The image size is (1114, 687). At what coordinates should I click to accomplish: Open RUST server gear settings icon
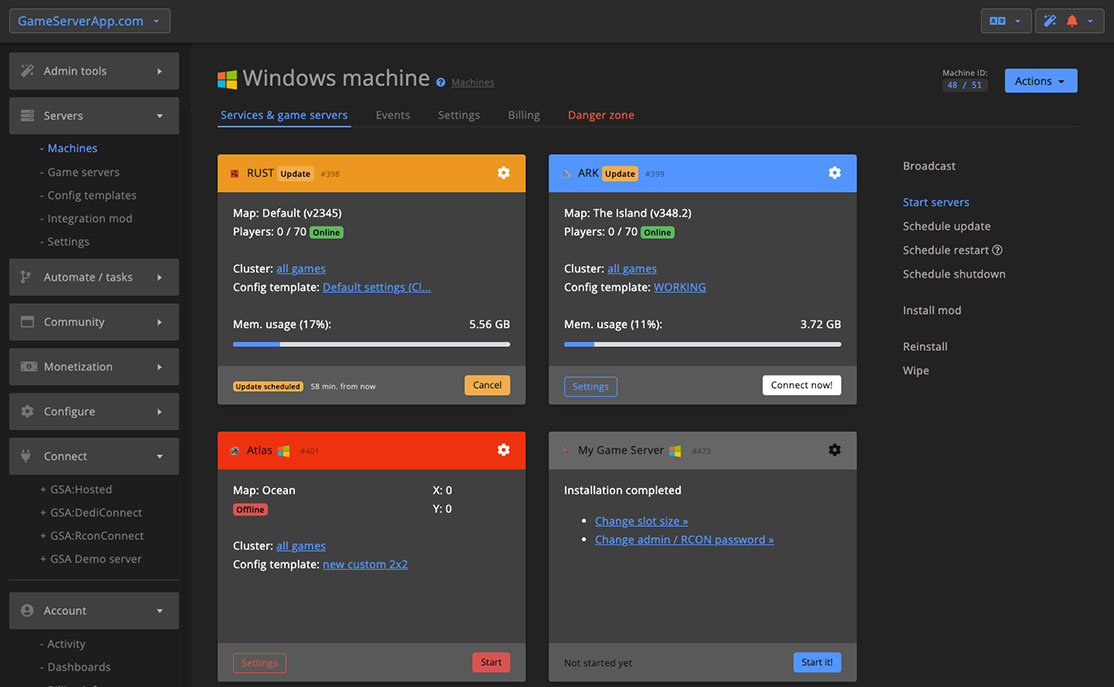pyautogui.click(x=503, y=173)
